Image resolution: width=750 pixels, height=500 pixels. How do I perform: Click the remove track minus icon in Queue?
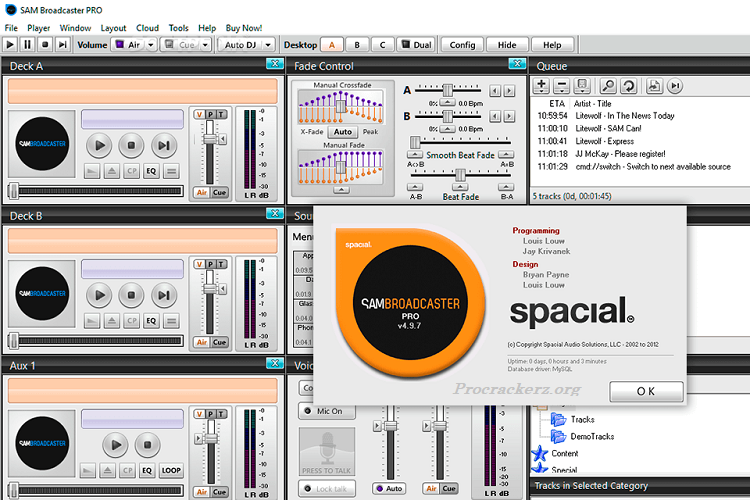click(x=561, y=86)
